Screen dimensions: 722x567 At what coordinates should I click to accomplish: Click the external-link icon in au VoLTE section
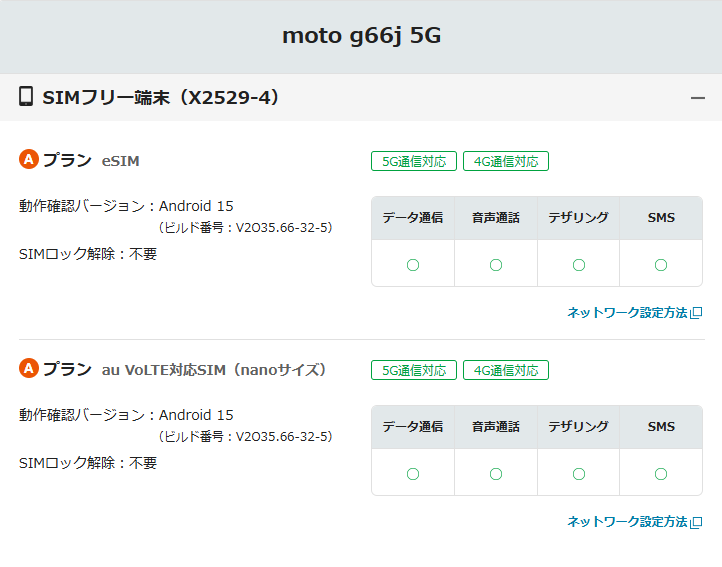coord(697,522)
